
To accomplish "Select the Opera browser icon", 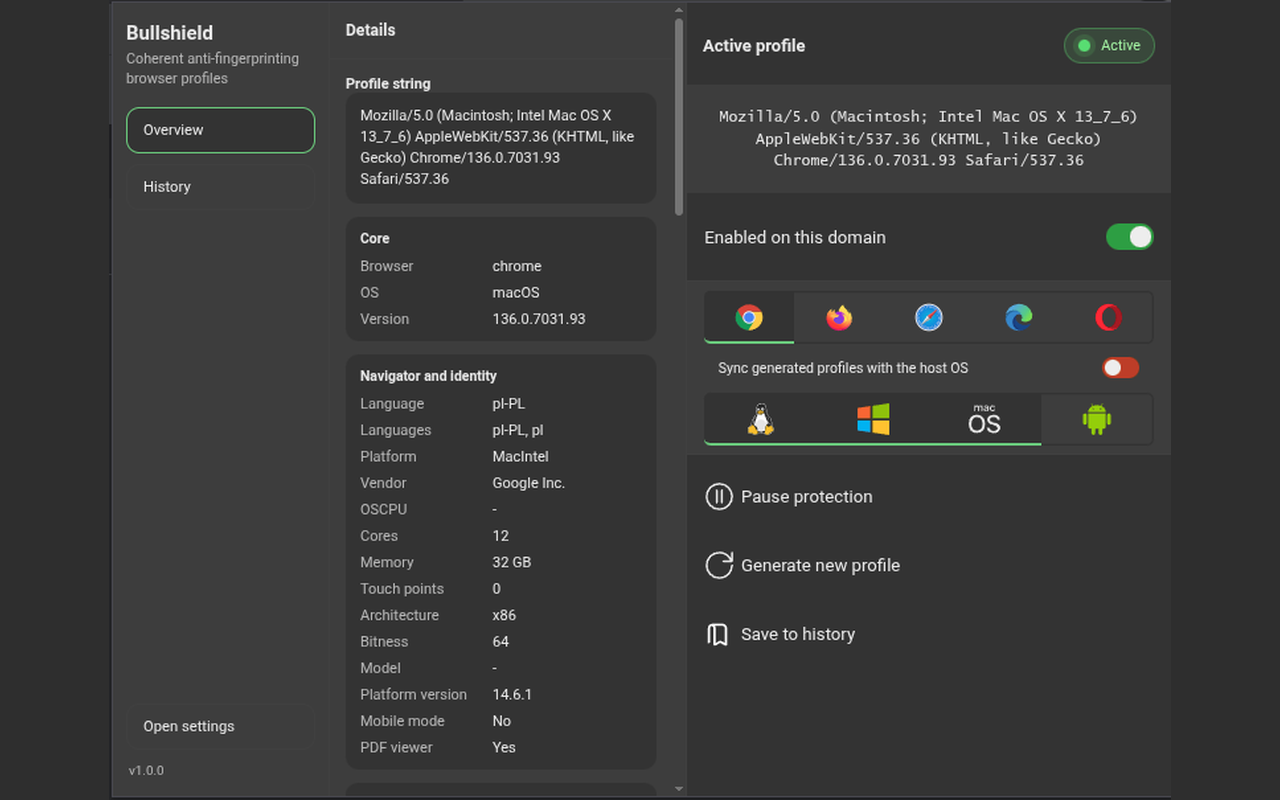I will [x=1108, y=318].
